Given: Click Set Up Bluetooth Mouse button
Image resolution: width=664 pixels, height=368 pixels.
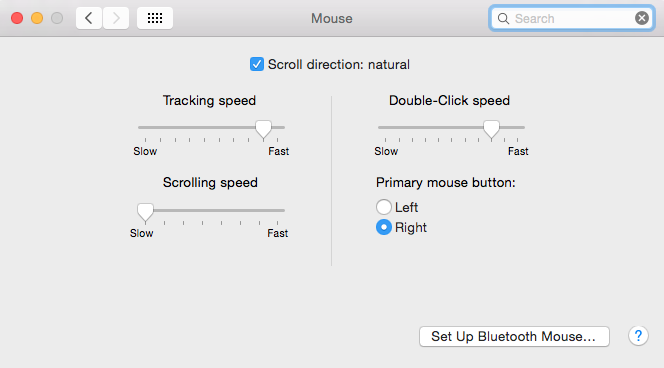Looking at the screenshot, I should pos(514,336).
